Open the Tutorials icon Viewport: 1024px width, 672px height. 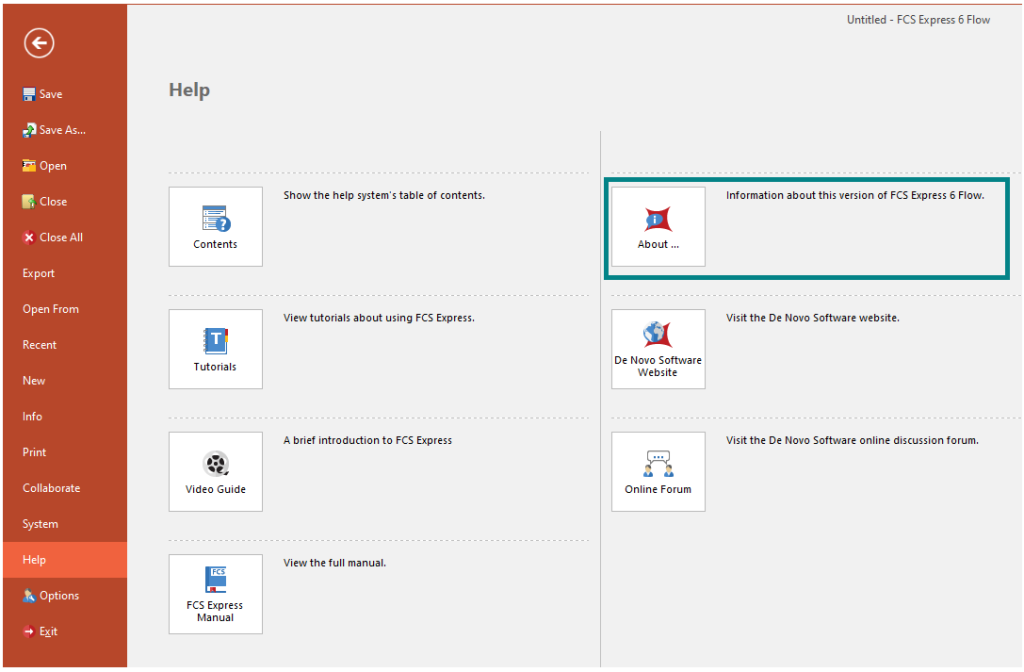tap(215, 348)
